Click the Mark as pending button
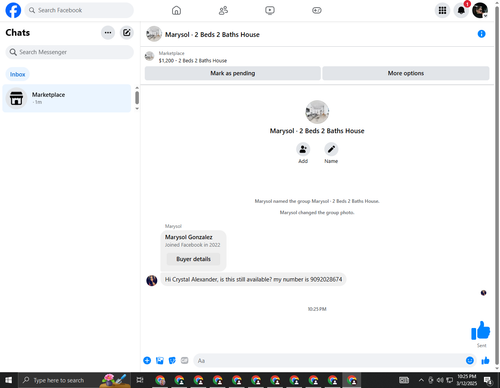This screenshot has height=388, width=500. (x=233, y=73)
